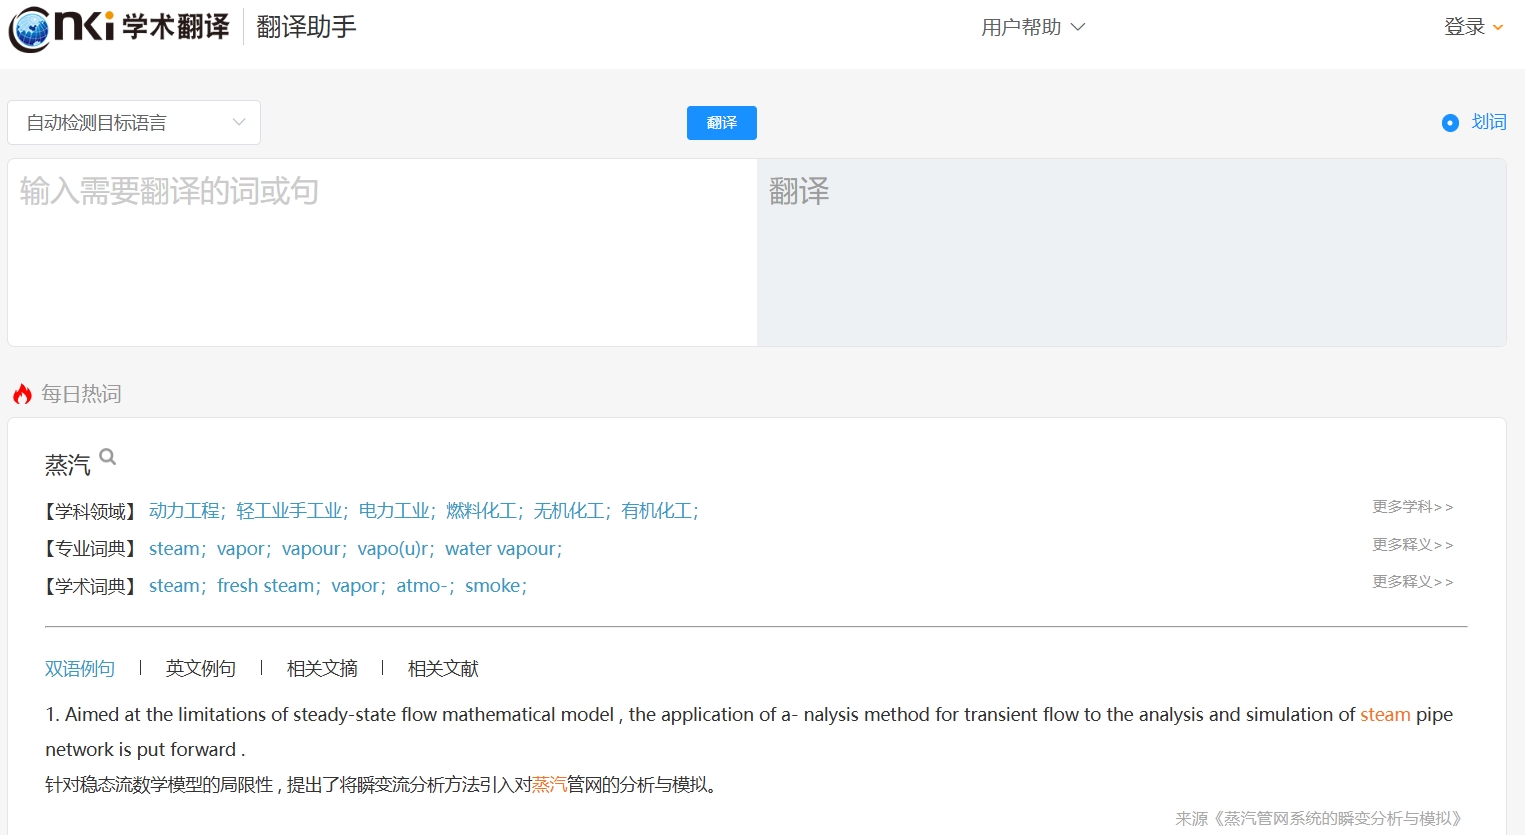The height and width of the screenshot is (835, 1525).
Task: Click vapor in the 学术词典 row
Action: click(355, 586)
